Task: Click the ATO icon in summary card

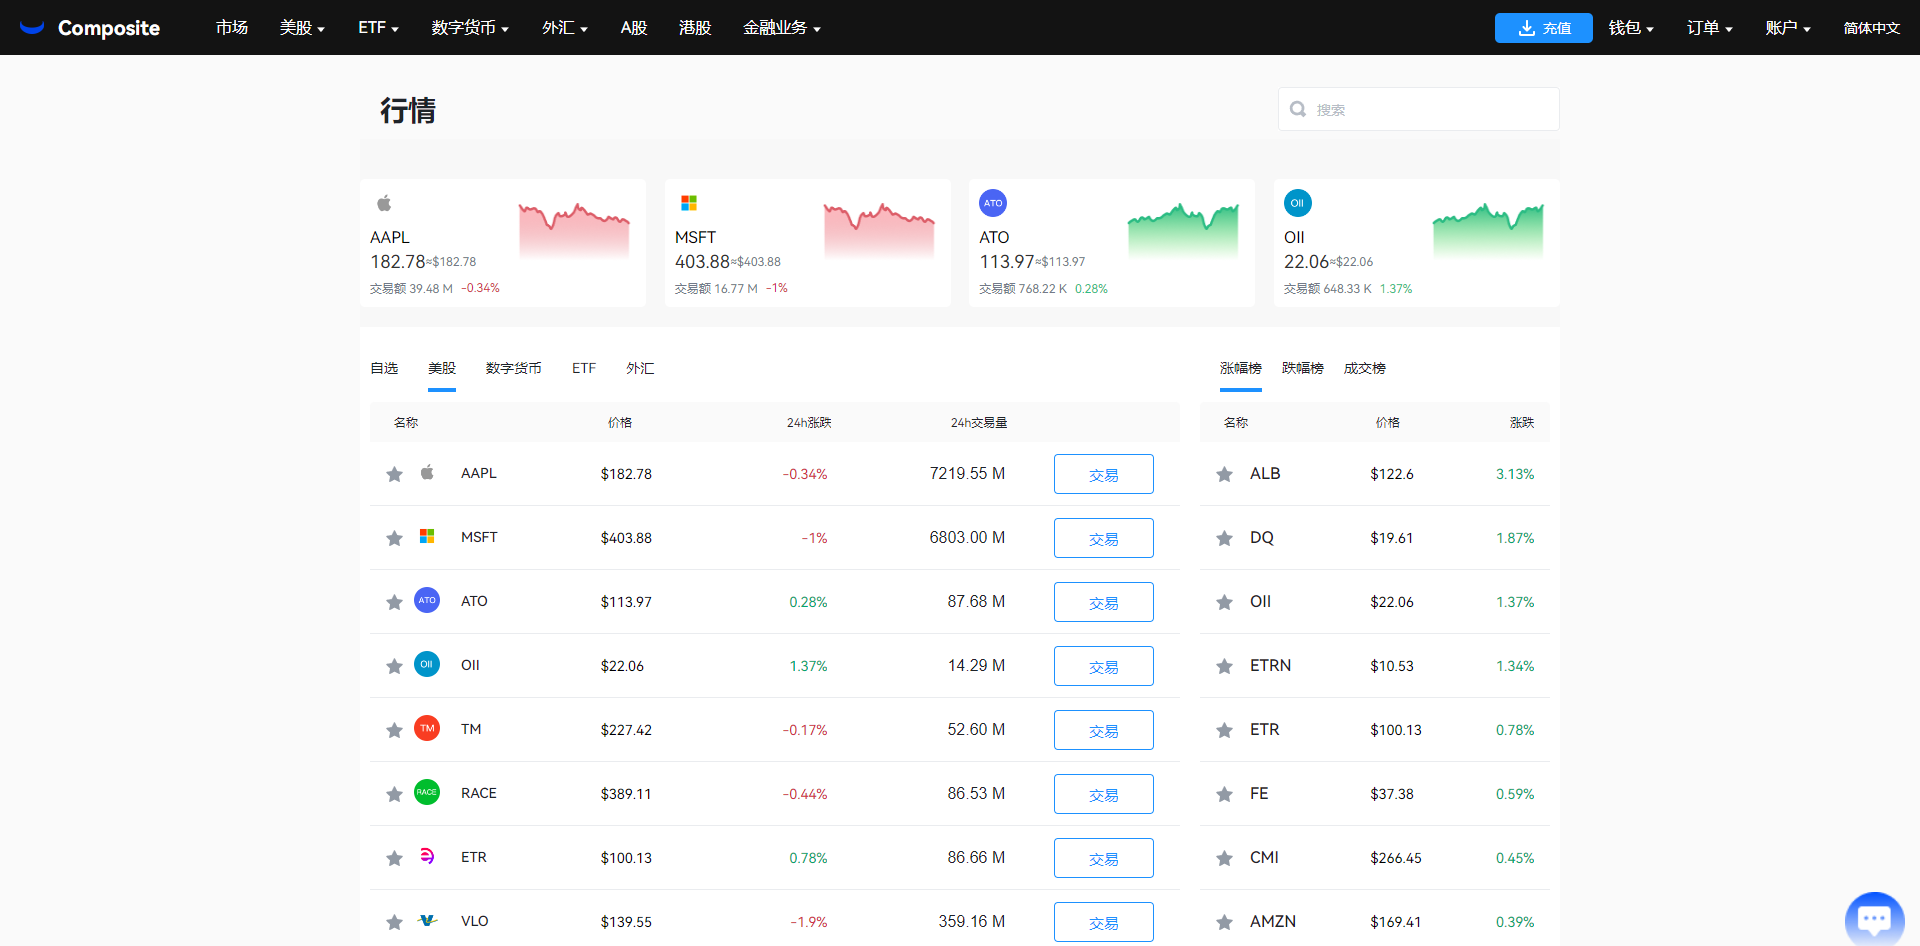Action: tap(992, 203)
